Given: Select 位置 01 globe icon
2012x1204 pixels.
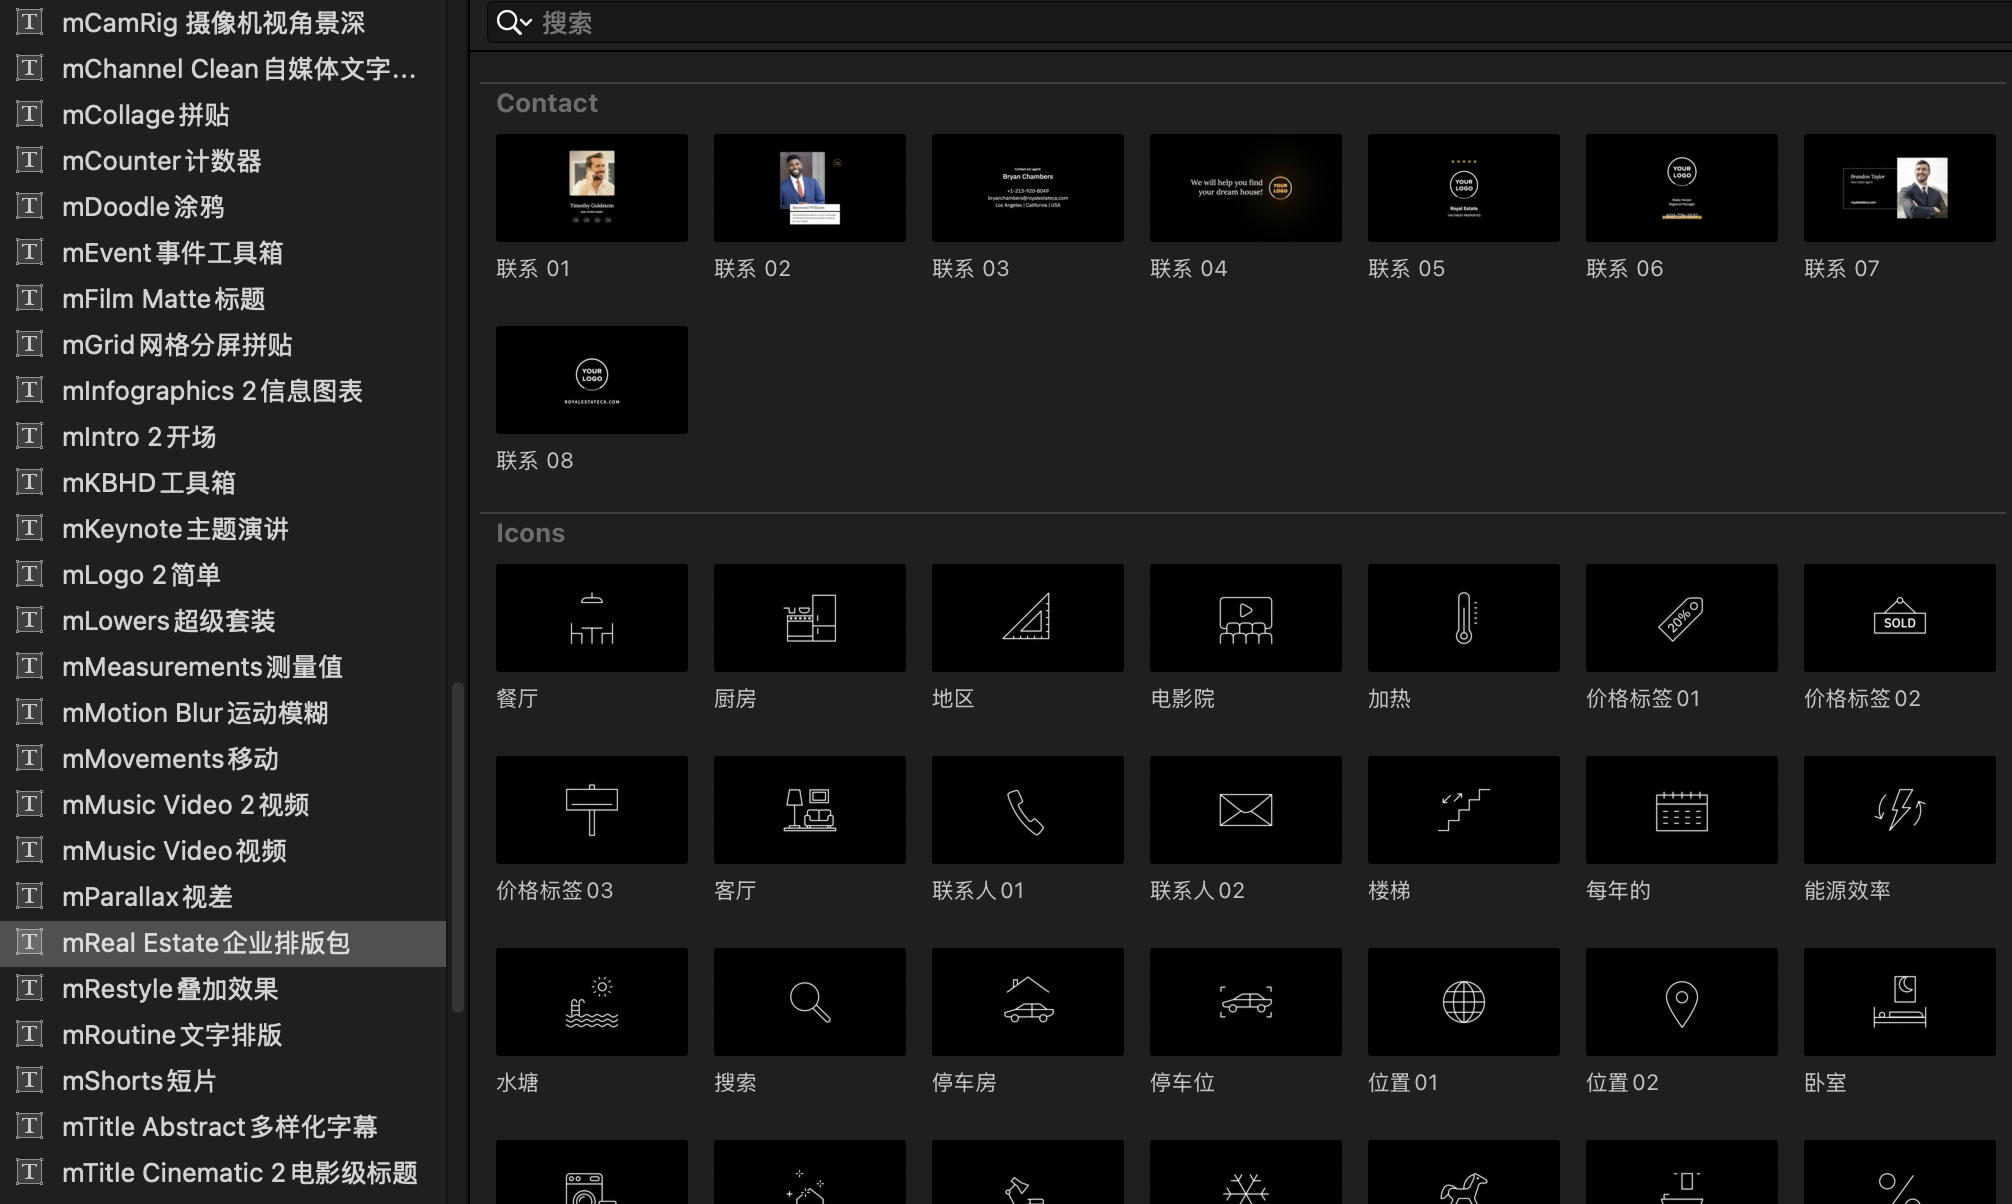Looking at the screenshot, I should tap(1464, 1002).
